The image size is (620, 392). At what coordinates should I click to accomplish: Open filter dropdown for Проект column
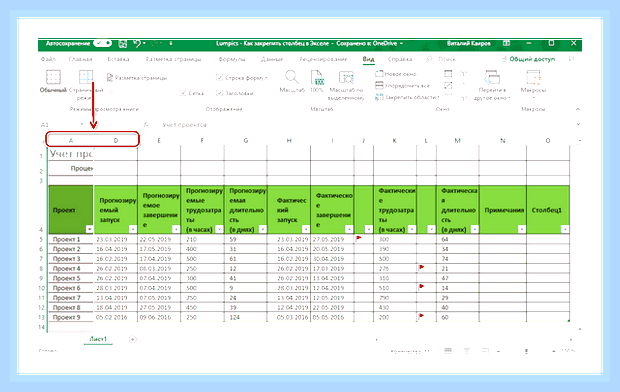coord(89,229)
